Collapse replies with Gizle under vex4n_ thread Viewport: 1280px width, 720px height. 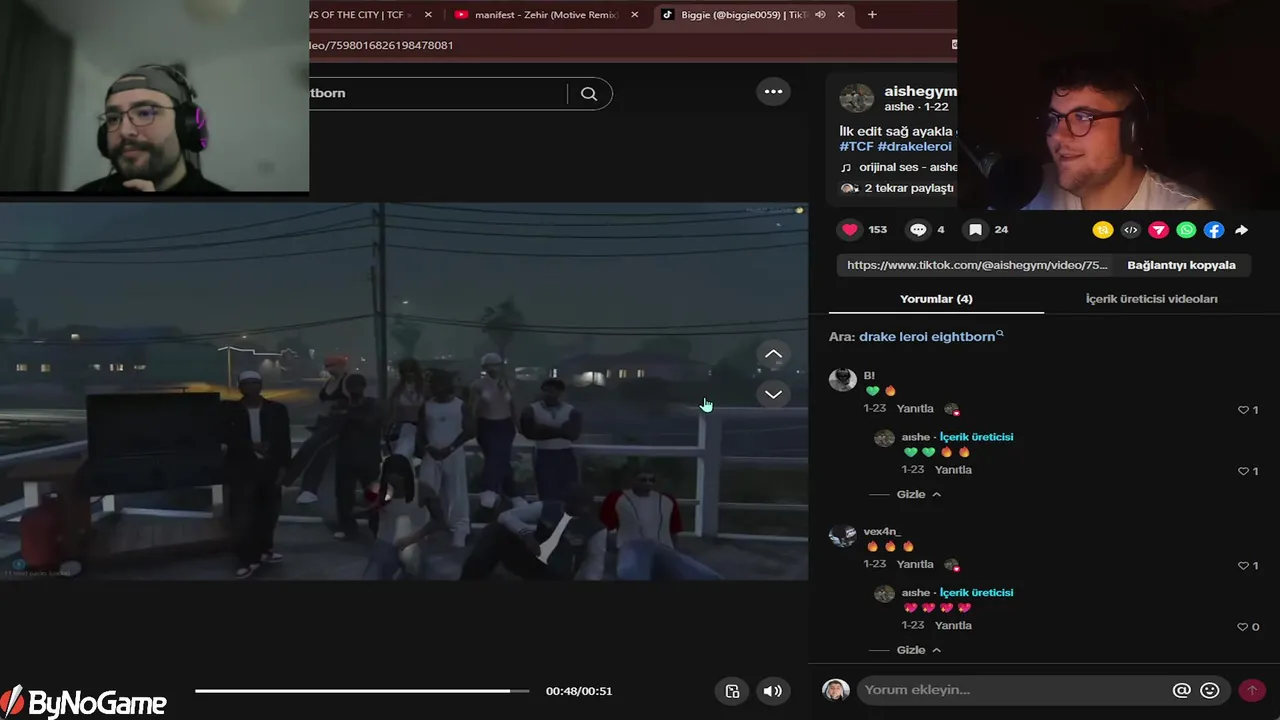tap(918, 650)
